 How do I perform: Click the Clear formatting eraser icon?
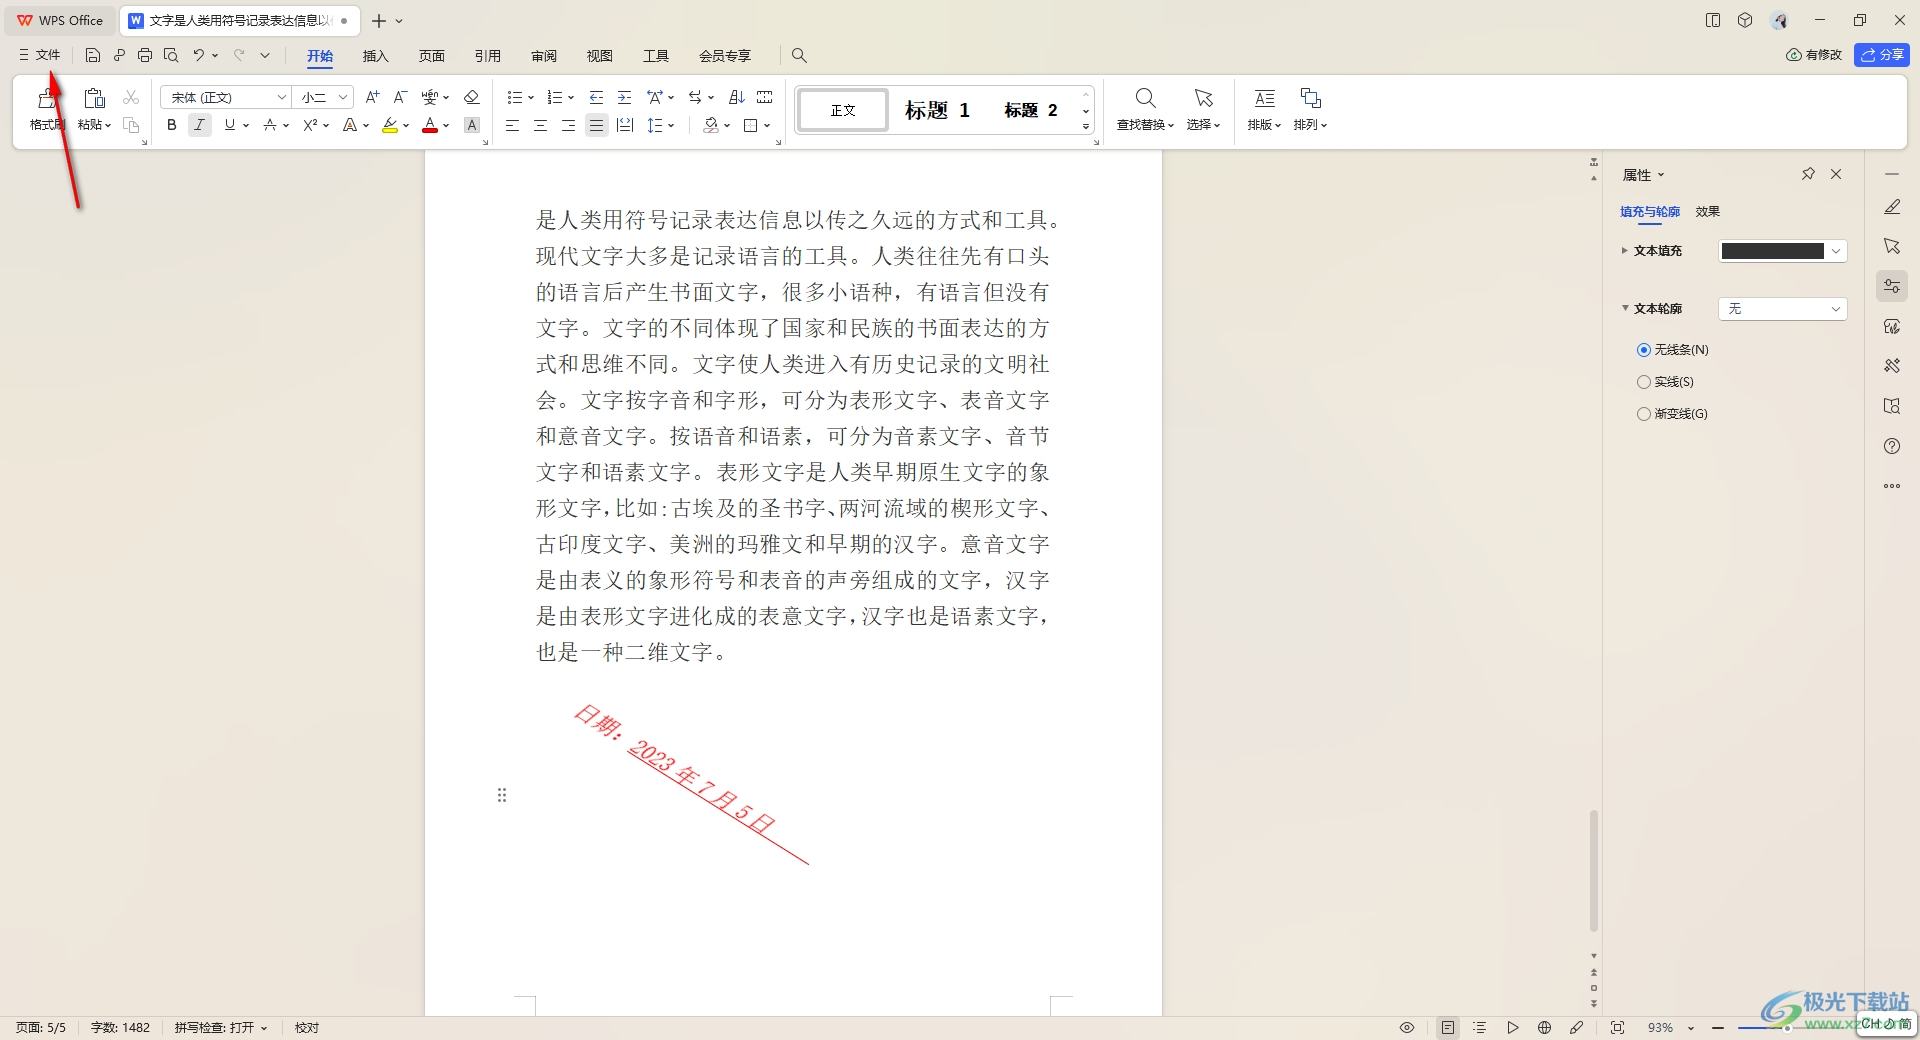coord(472,97)
